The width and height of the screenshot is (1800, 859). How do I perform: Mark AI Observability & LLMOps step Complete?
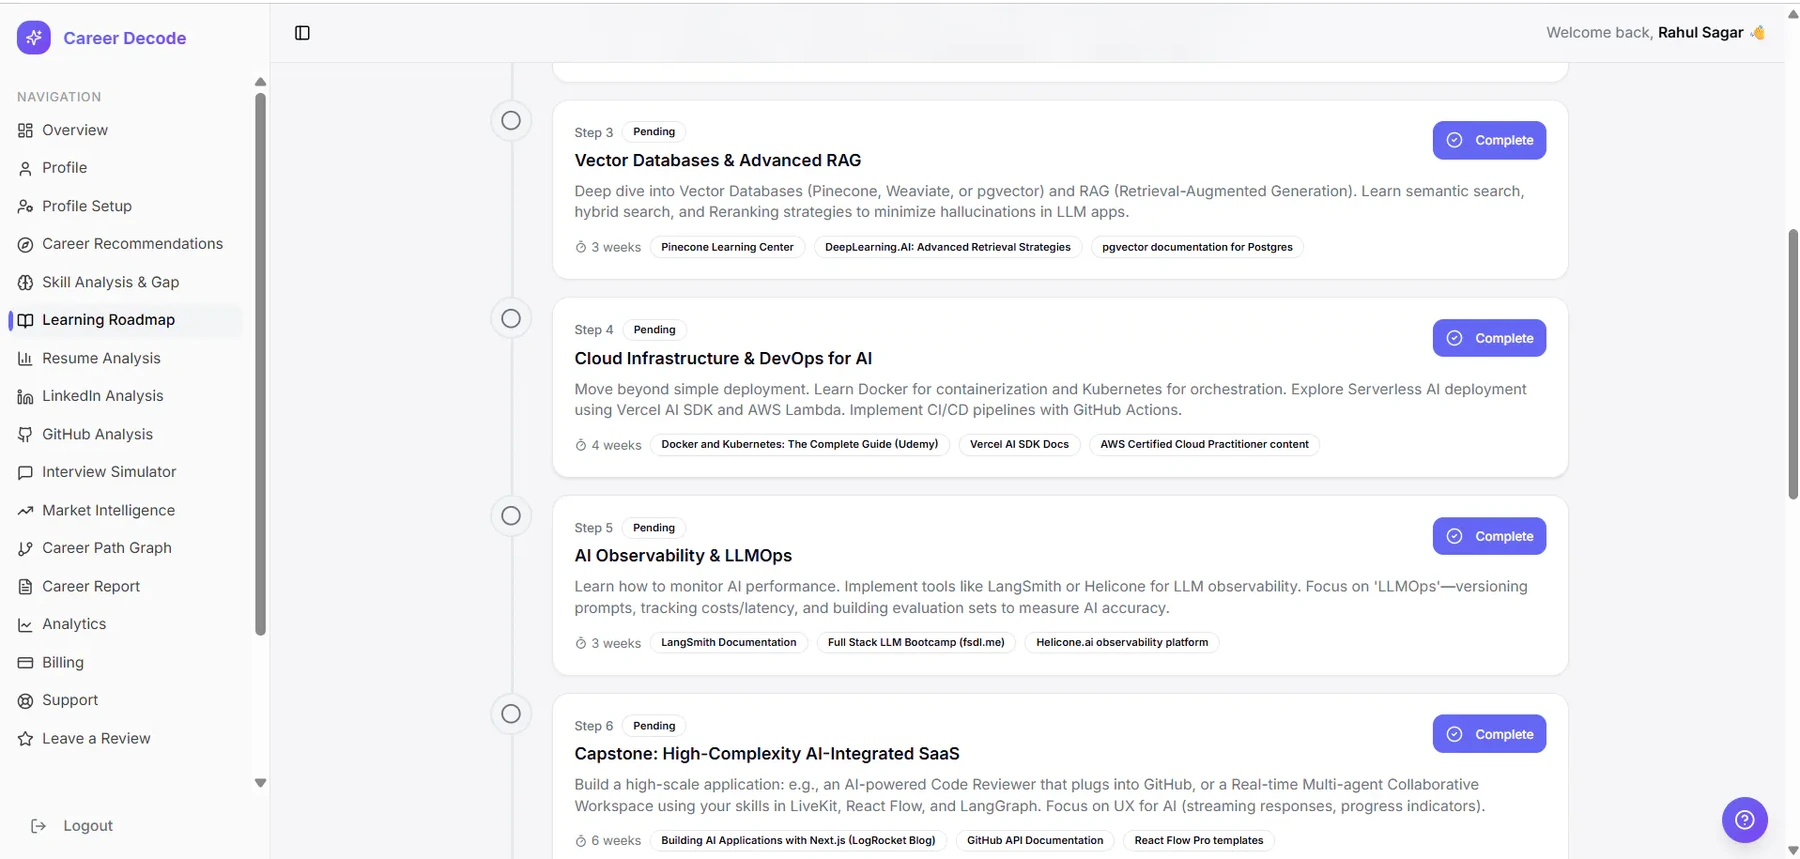(1489, 536)
